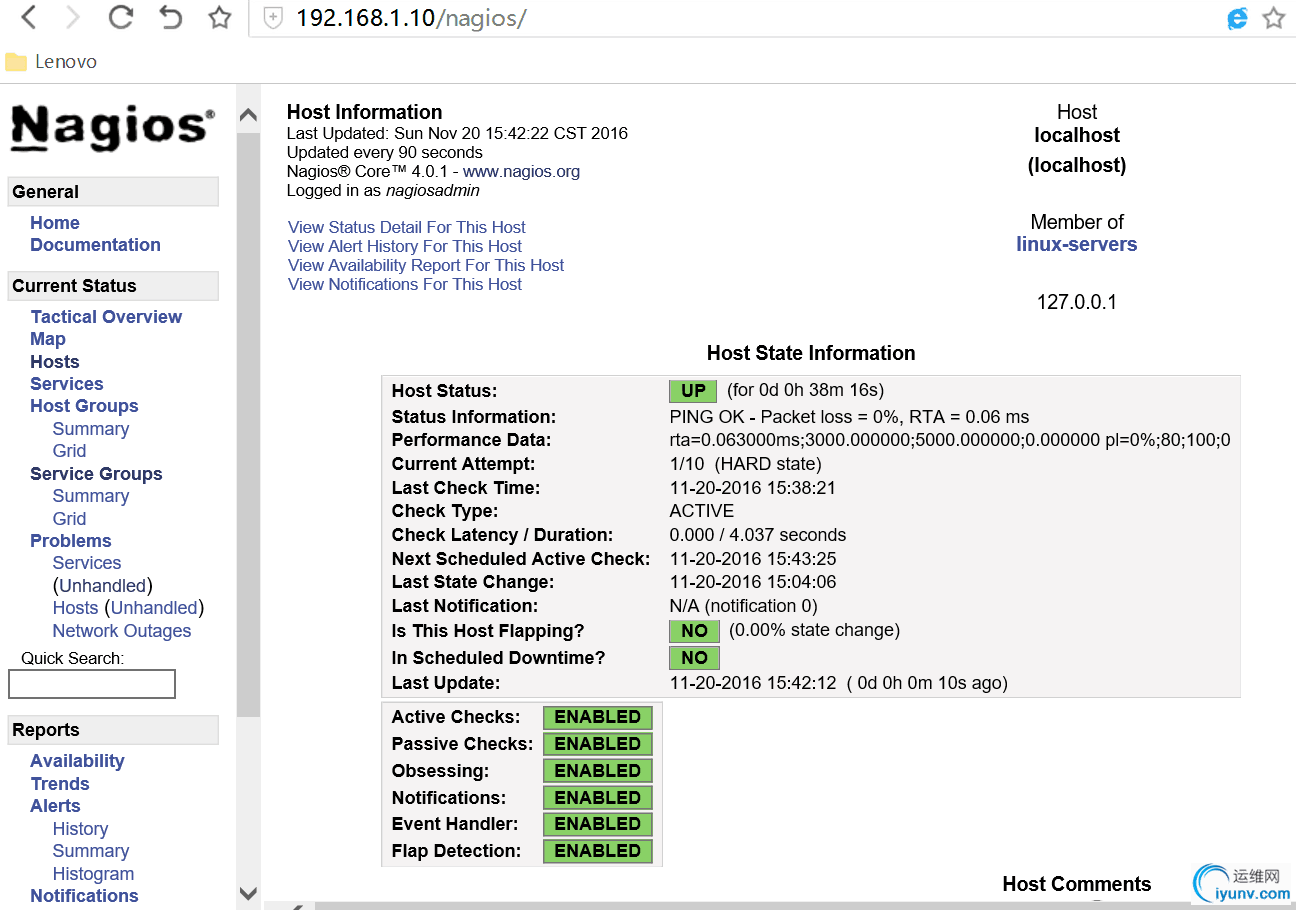This screenshot has width=1296, height=910.
Task: Click the NO badge for scheduled downtime
Action: [694, 658]
